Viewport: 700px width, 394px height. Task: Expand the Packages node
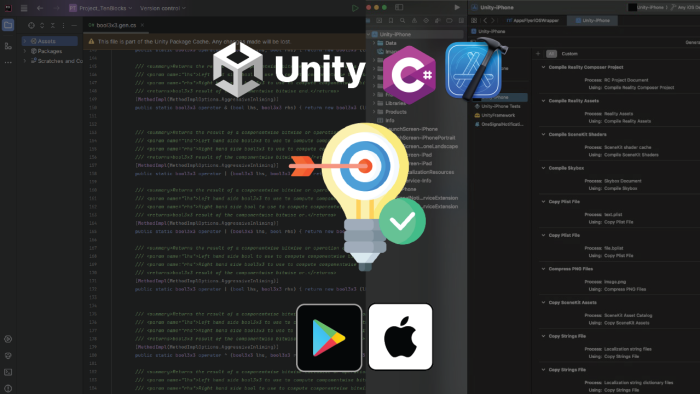pyautogui.click(x=25, y=51)
